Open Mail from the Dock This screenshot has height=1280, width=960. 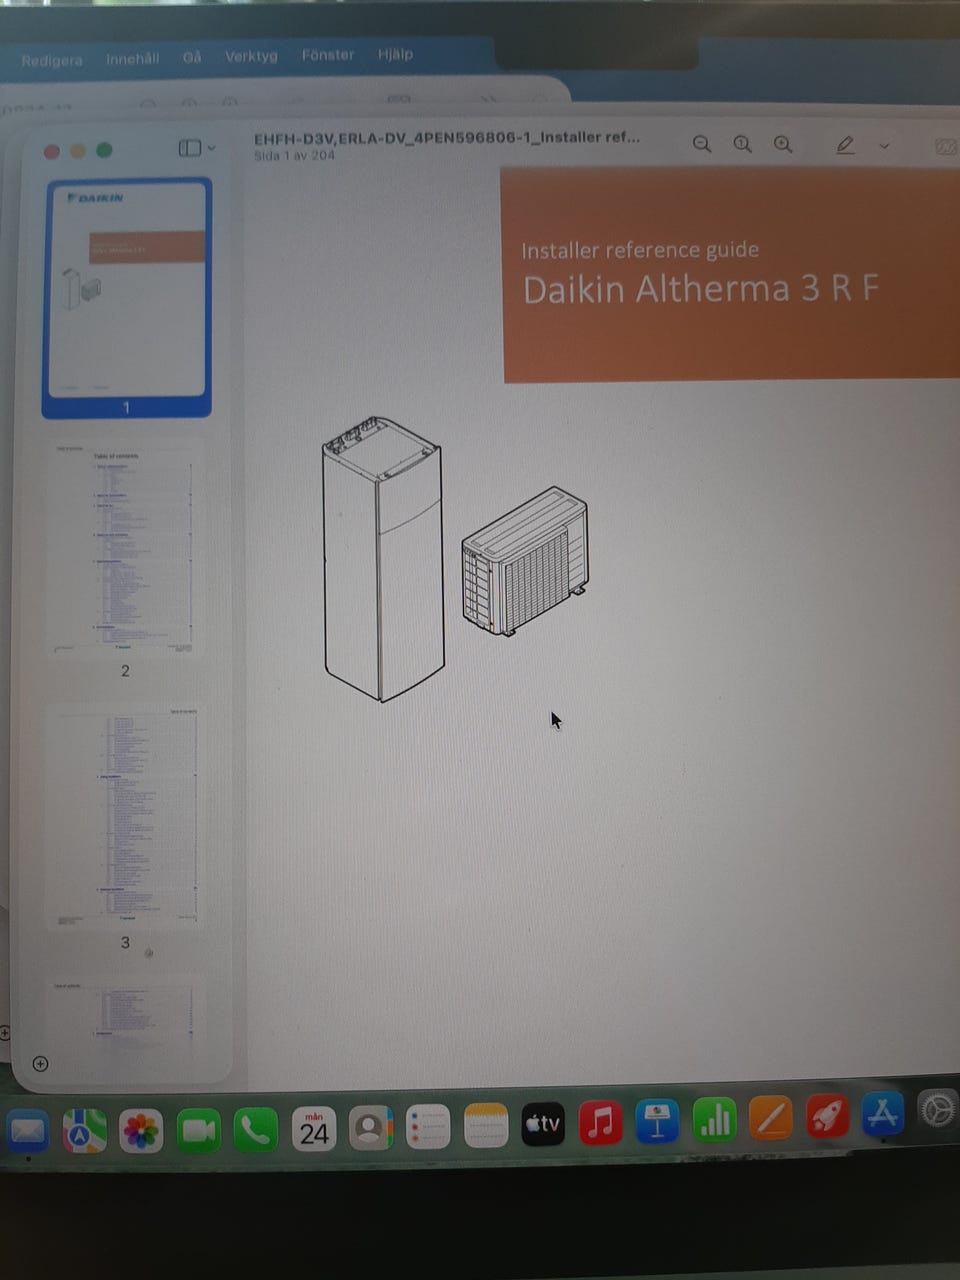[x=27, y=1130]
